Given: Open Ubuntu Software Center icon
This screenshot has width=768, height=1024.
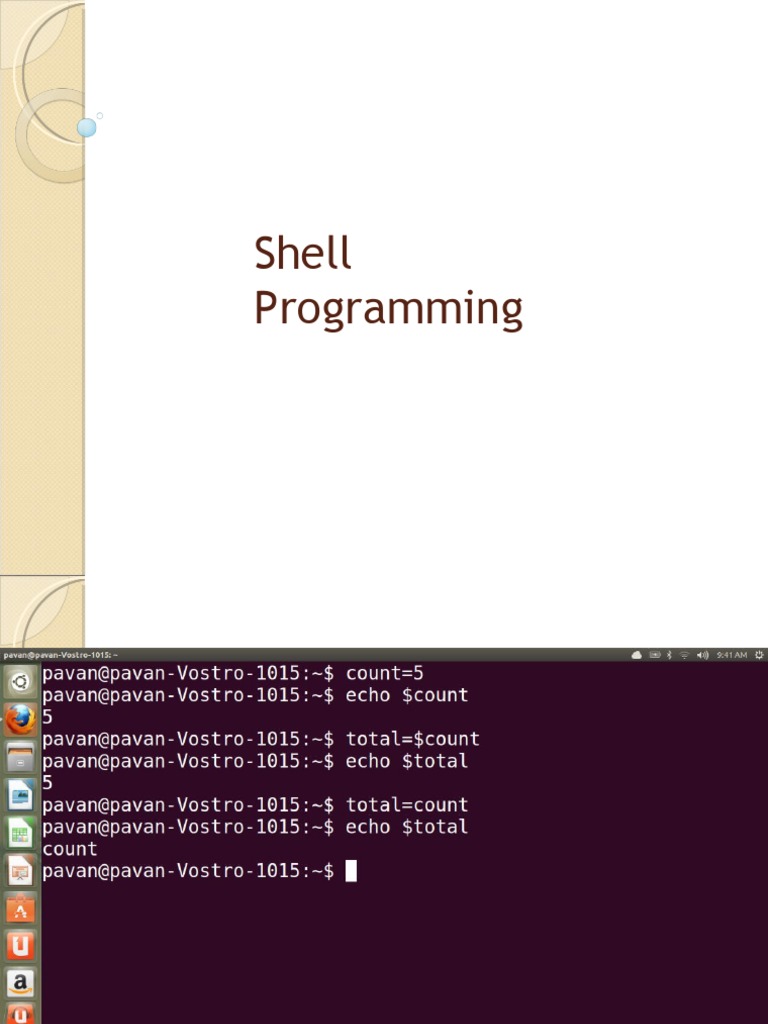Looking at the screenshot, I should [x=20, y=908].
